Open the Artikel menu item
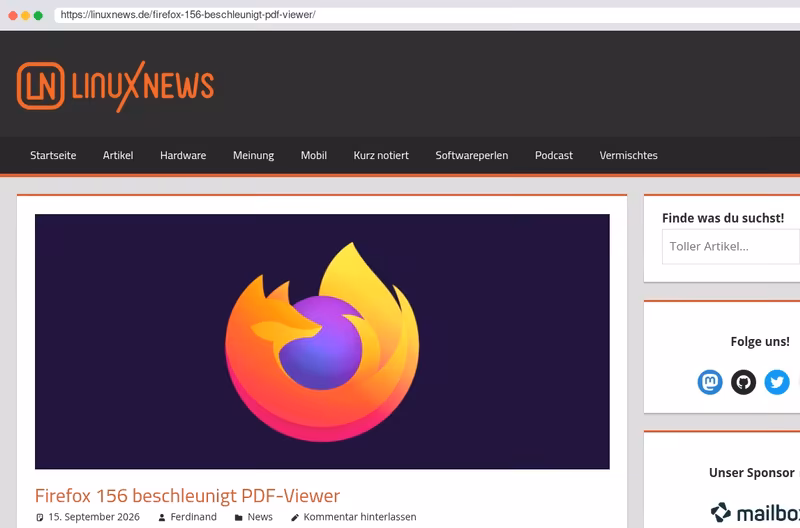Image resolution: width=800 pixels, height=528 pixels. click(118, 155)
